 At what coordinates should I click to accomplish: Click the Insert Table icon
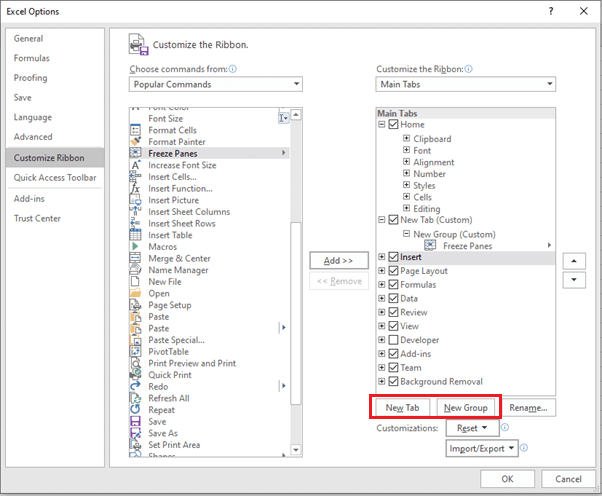[x=135, y=235]
